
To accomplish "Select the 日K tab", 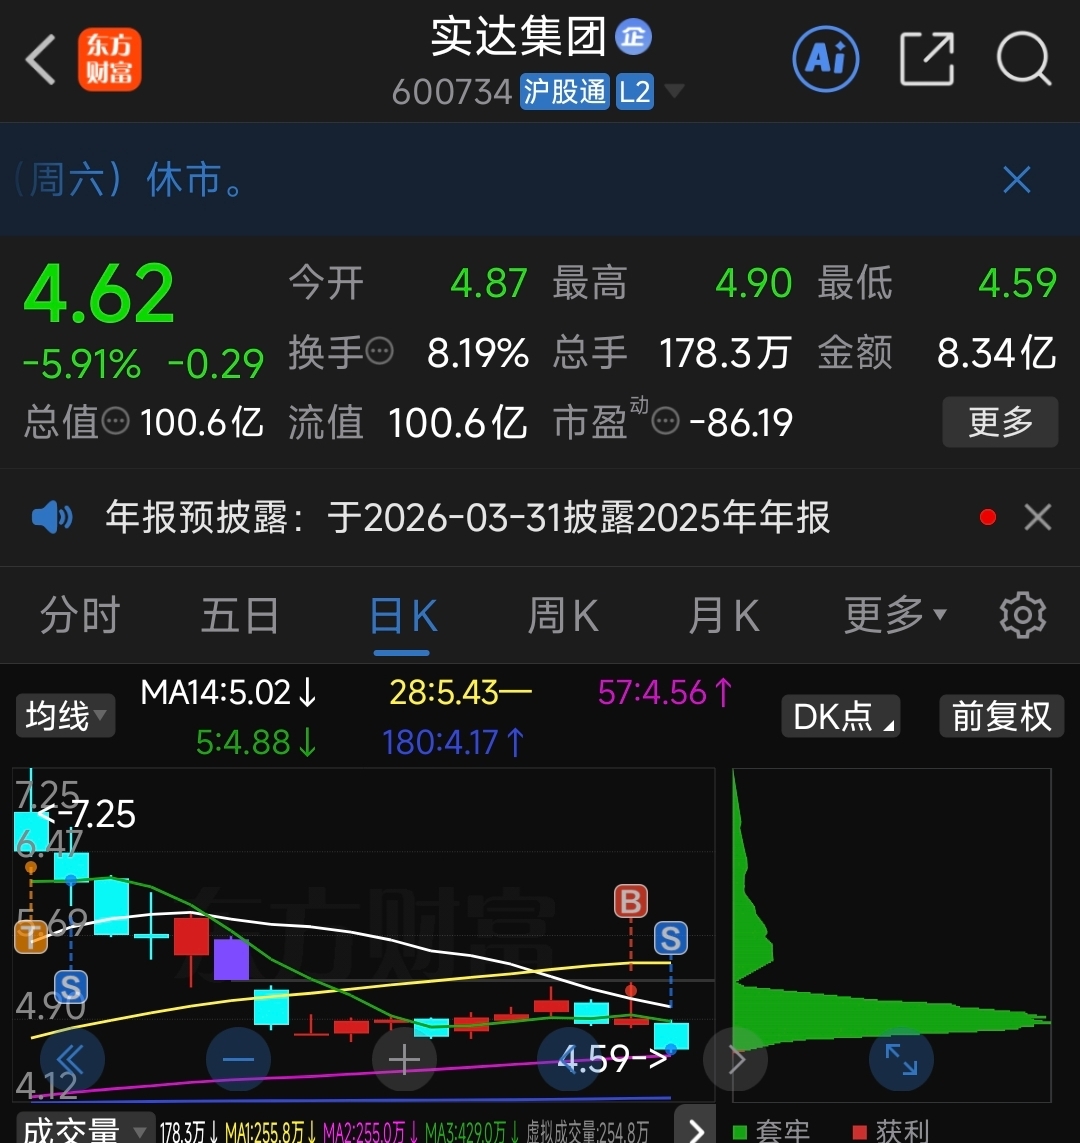I will [x=403, y=615].
